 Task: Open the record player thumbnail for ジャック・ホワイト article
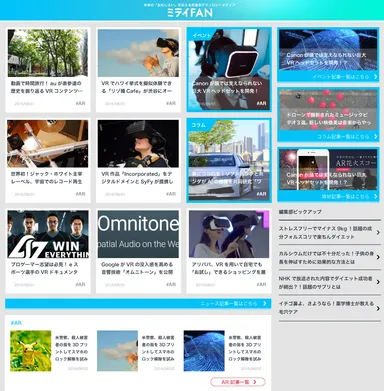pos(48,144)
